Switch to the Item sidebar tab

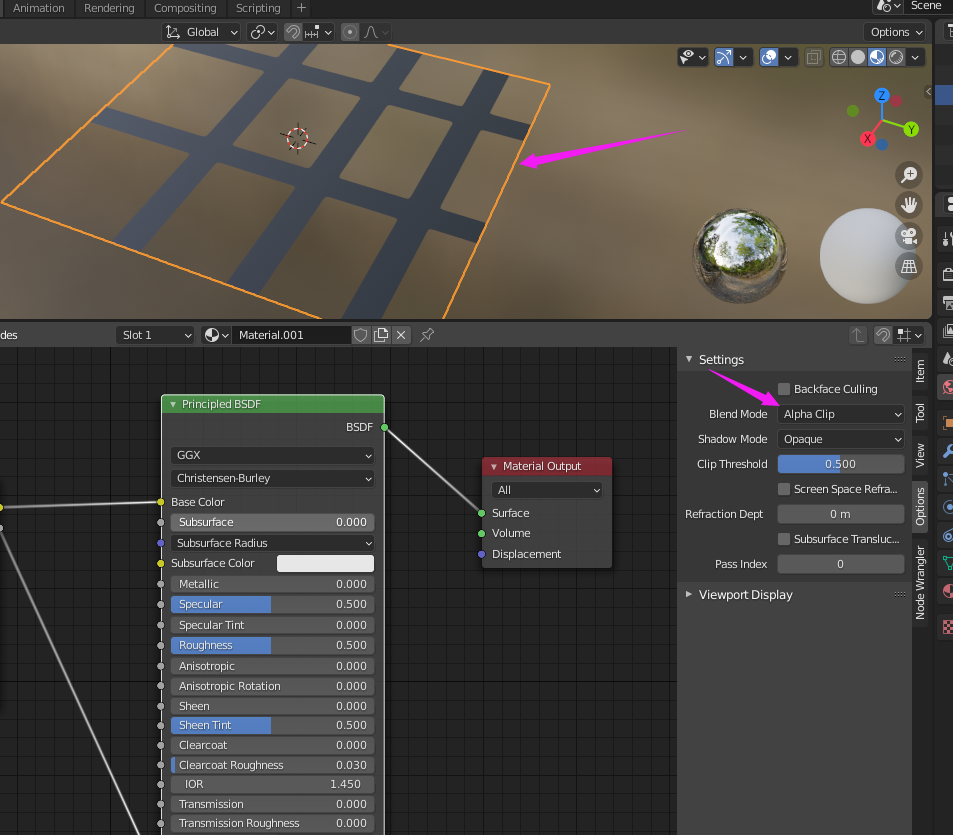(x=920, y=371)
